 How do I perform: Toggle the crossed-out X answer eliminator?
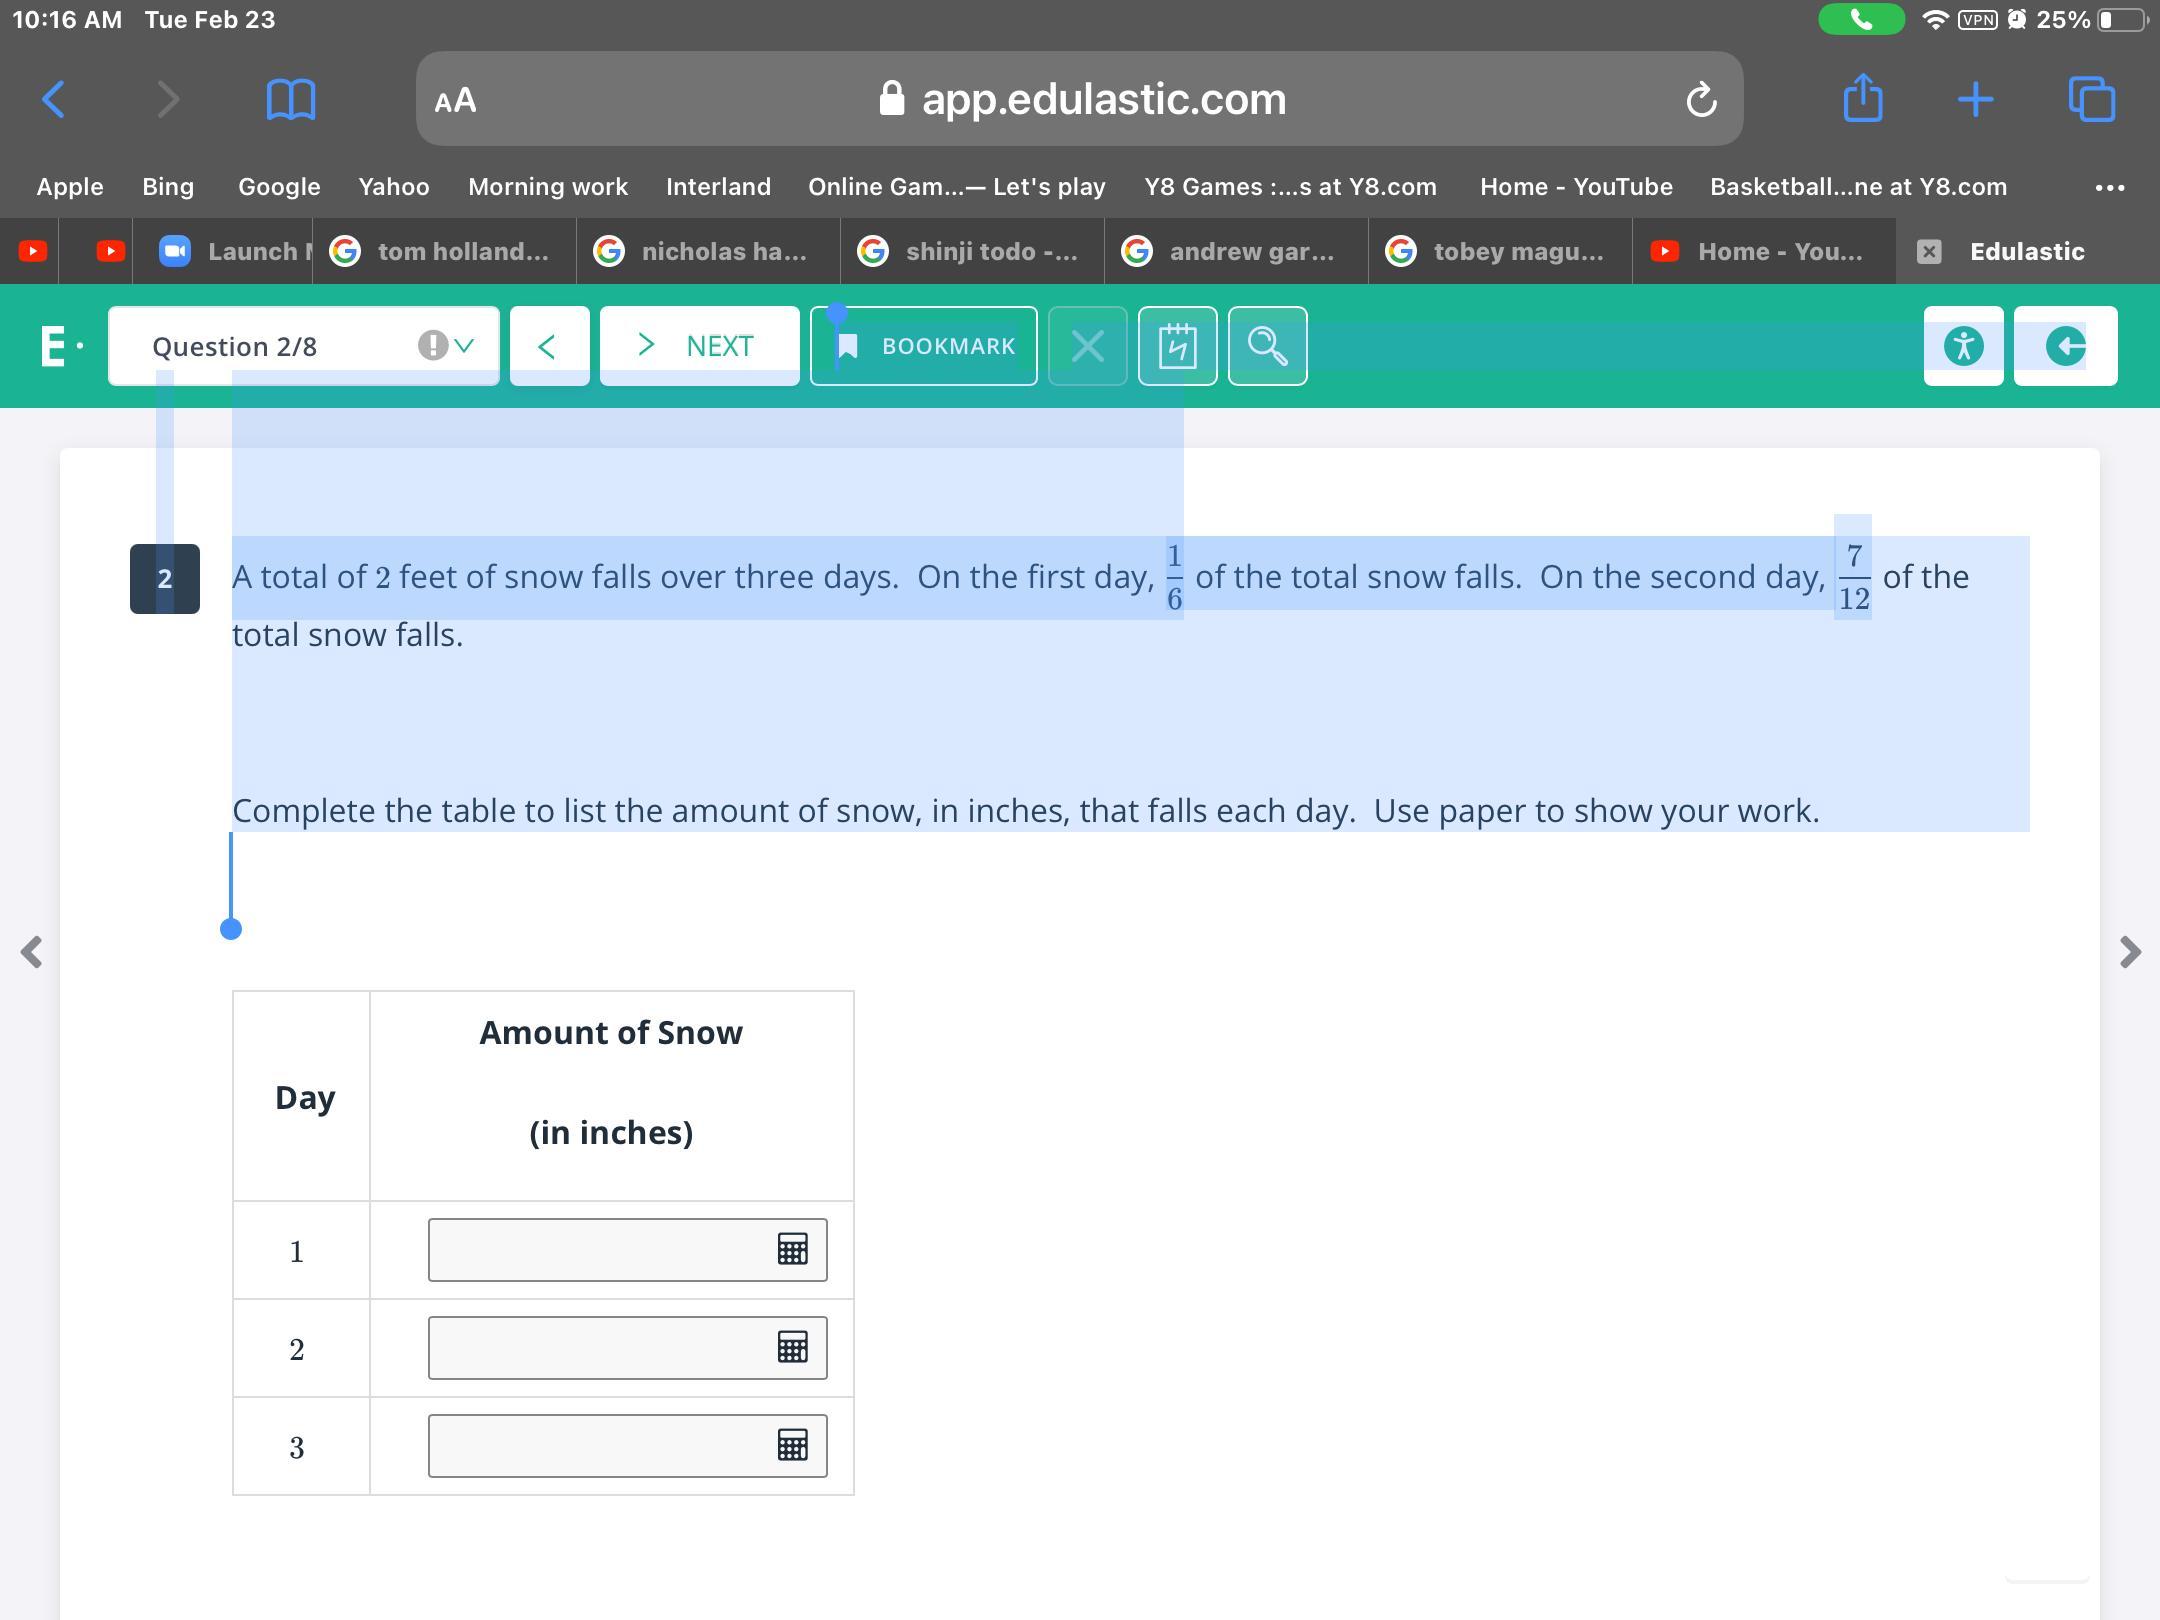(1087, 346)
